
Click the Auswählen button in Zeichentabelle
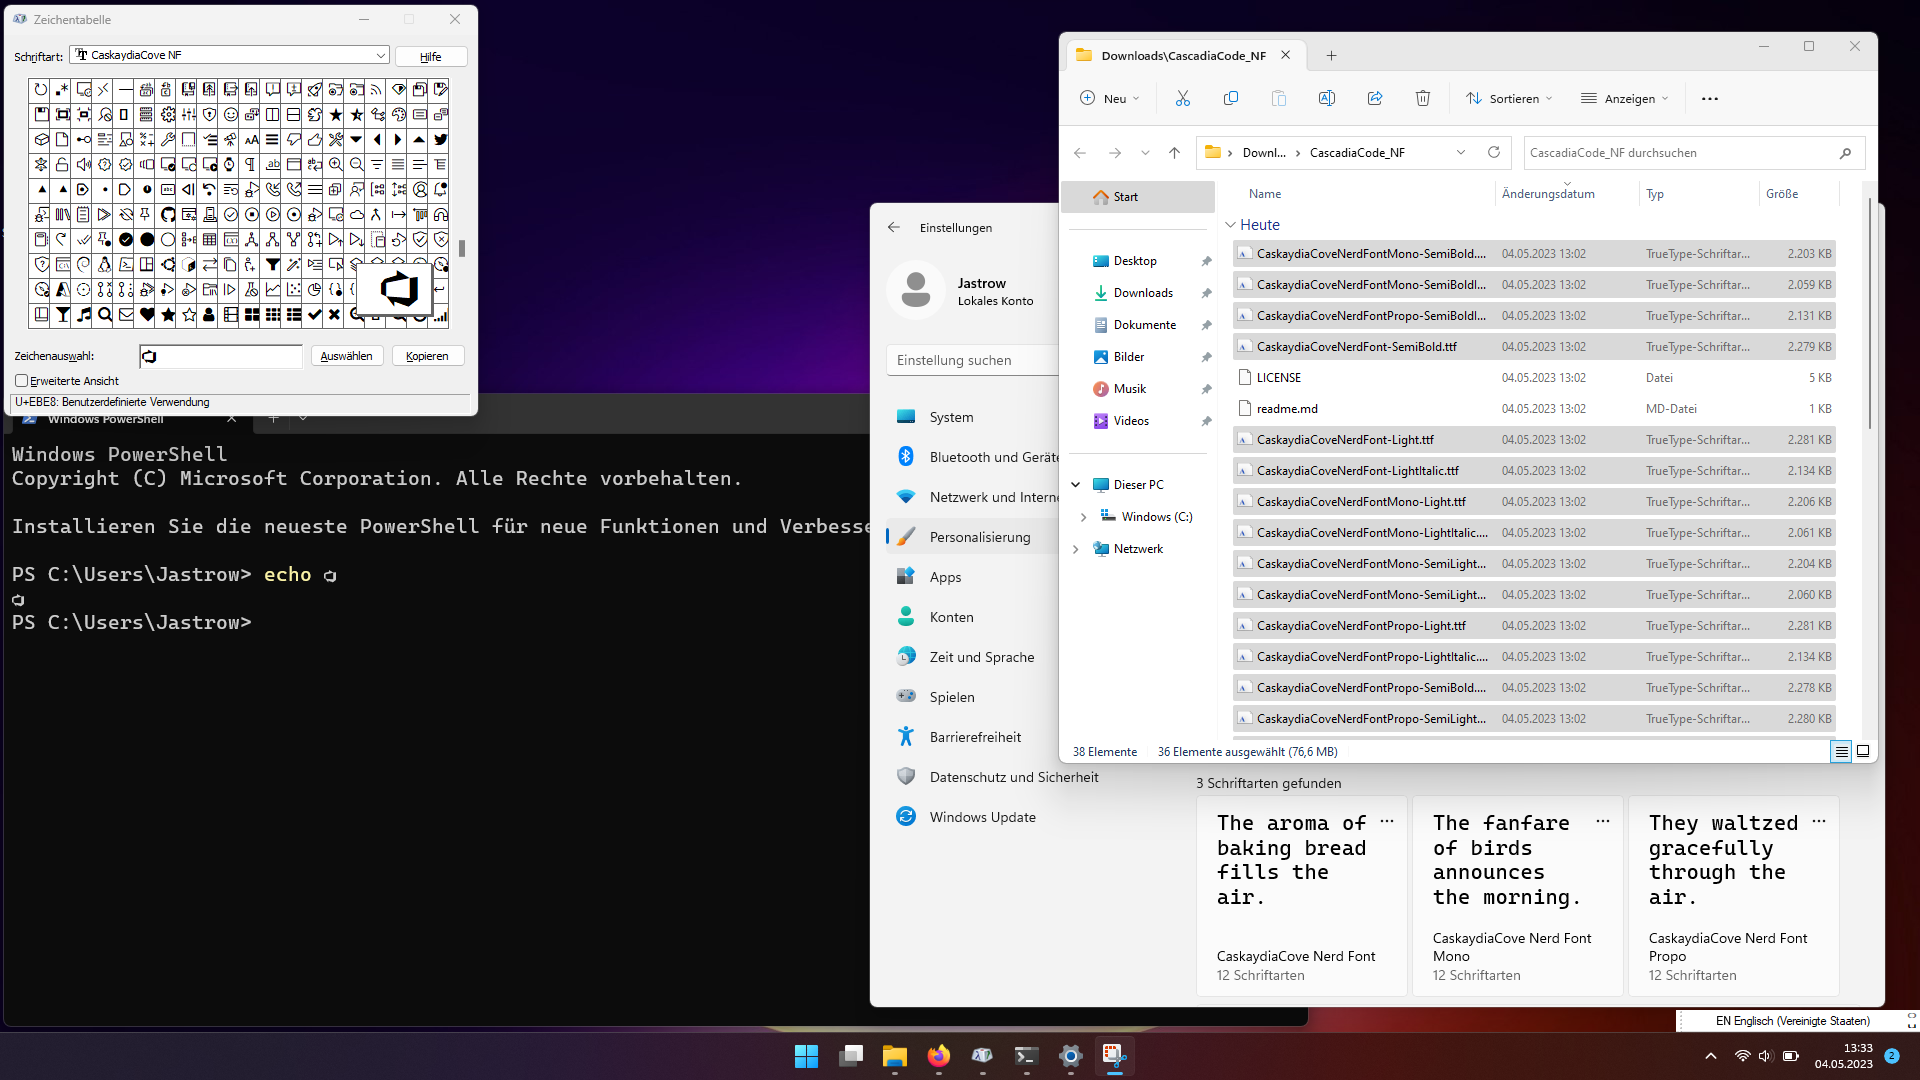point(347,356)
